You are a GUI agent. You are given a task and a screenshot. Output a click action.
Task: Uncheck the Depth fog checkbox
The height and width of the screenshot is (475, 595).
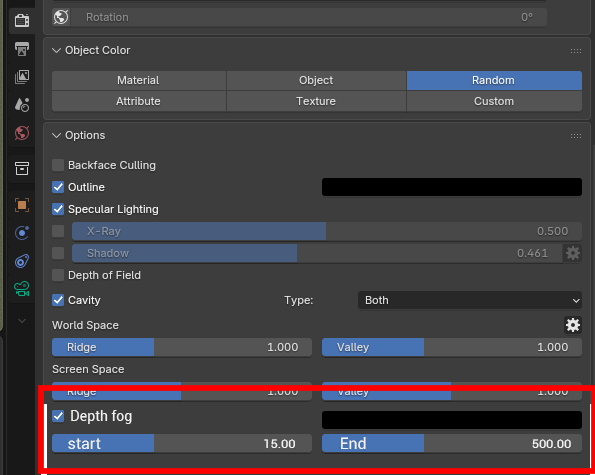point(58,416)
